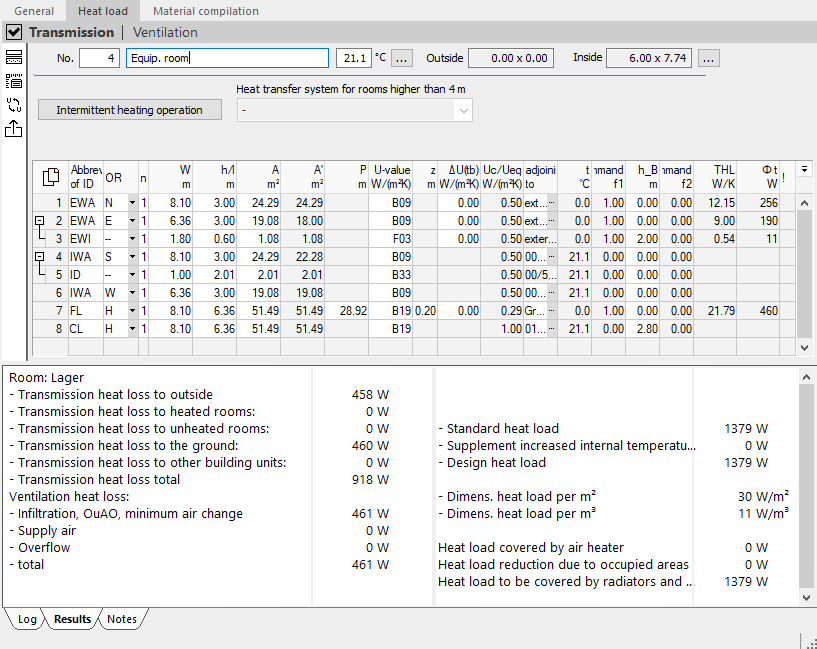Image resolution: width=817 pixels, height=649 pixels.
Task: Click the Equip. room name field
Action: (x=227, y=58)
